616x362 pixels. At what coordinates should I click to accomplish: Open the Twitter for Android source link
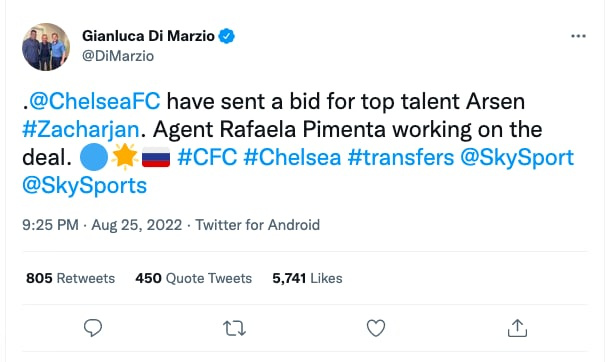[x=258, y=225]
